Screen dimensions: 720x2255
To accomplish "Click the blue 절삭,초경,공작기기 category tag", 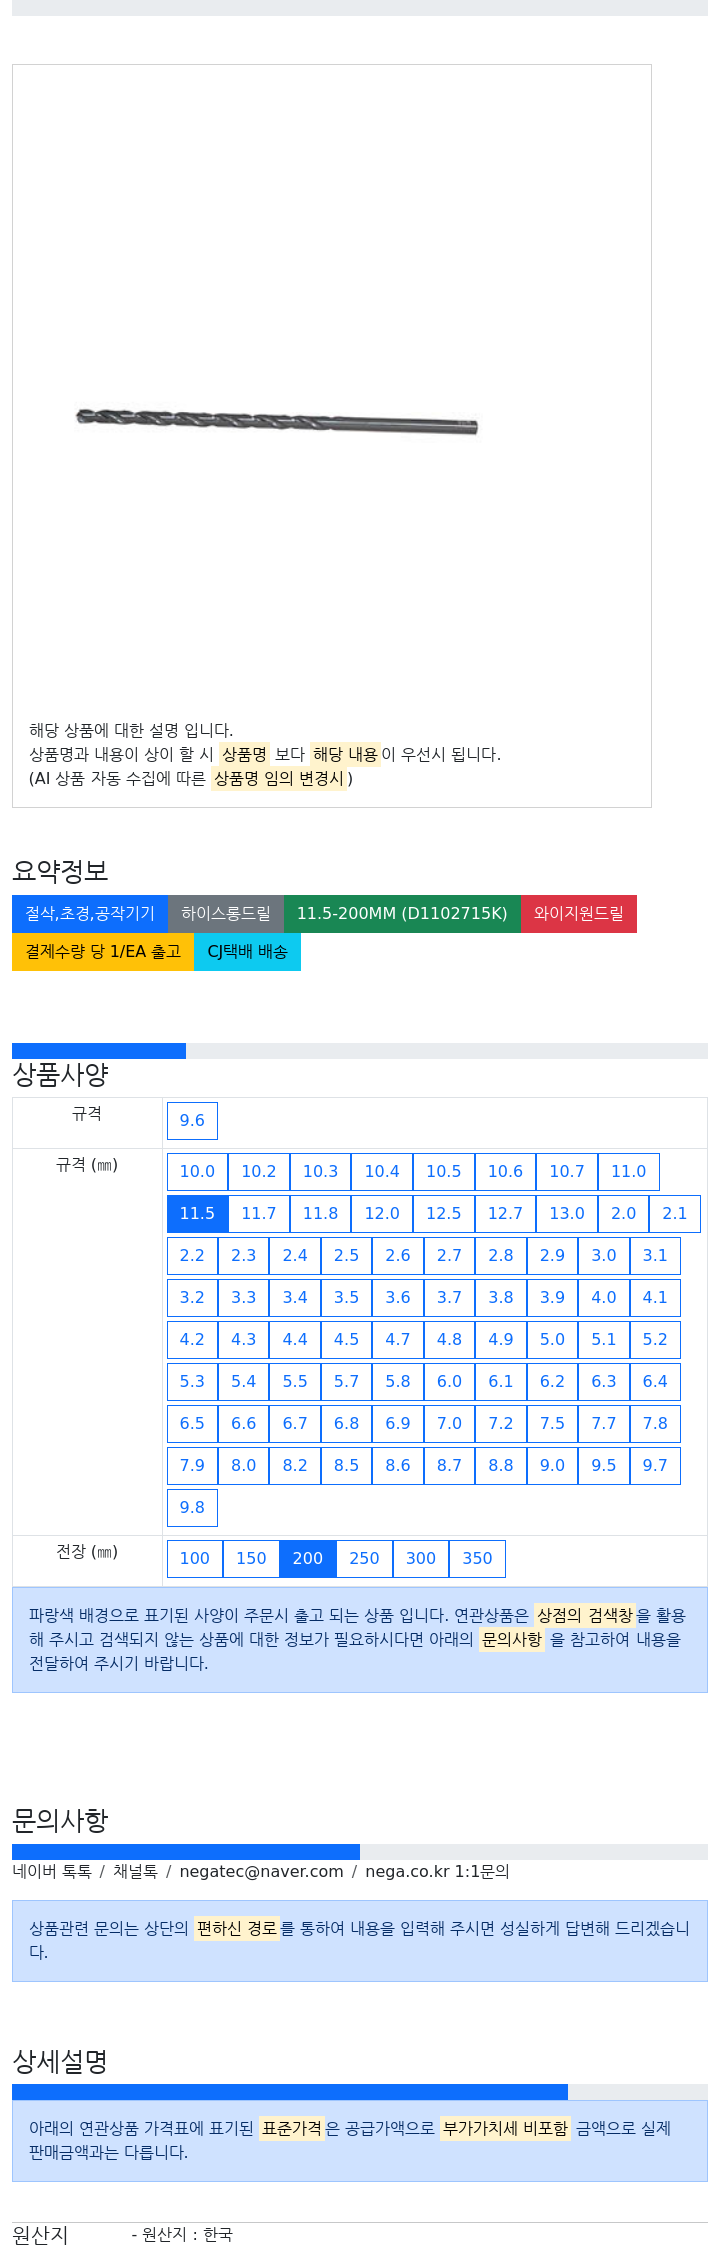I will [90, 914].
